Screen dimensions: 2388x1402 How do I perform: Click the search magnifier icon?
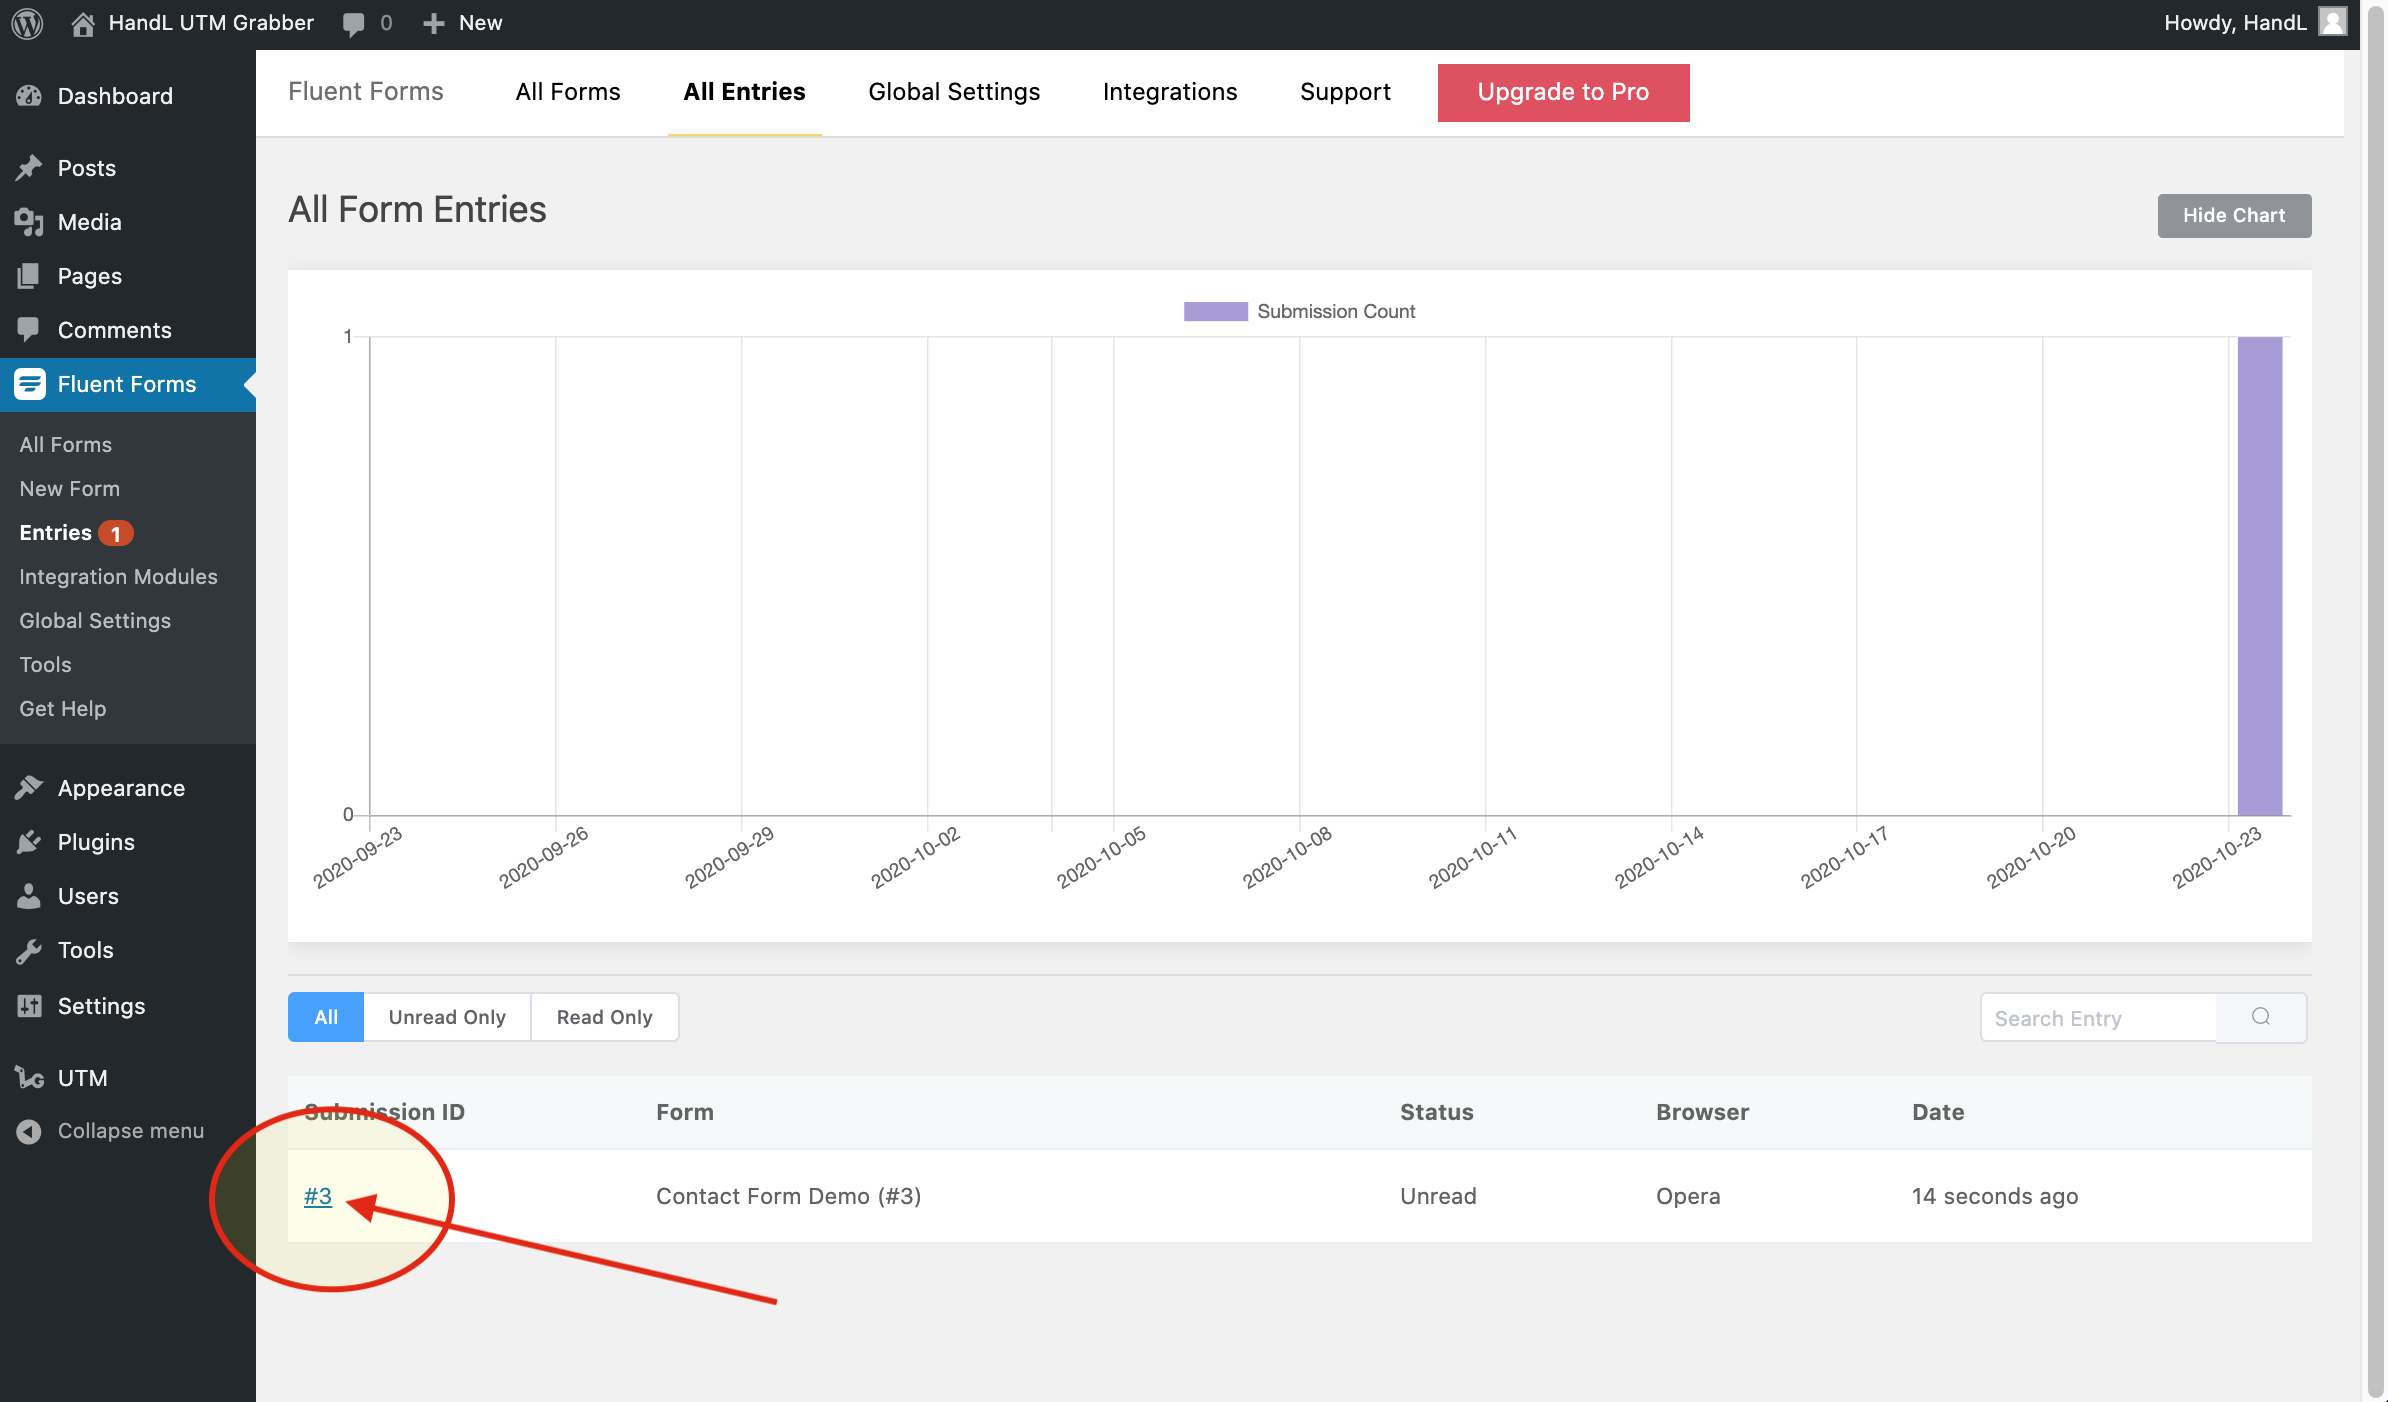point(2261,1017)
